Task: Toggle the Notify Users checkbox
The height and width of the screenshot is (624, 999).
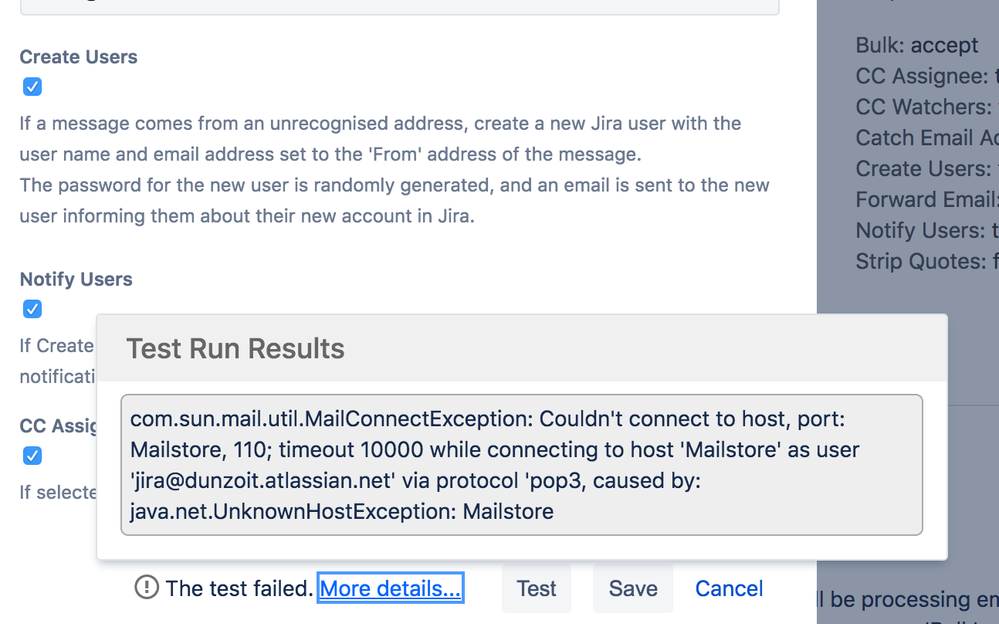Action: (x=32, y=309)
